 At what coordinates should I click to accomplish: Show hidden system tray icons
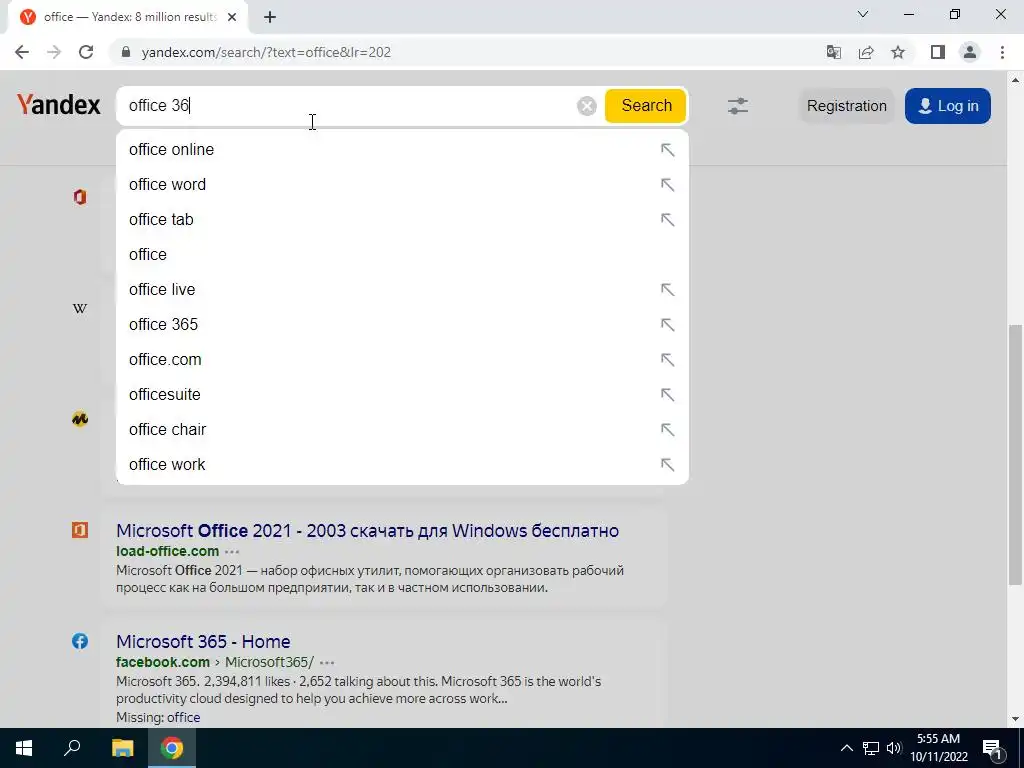[846, 748]
